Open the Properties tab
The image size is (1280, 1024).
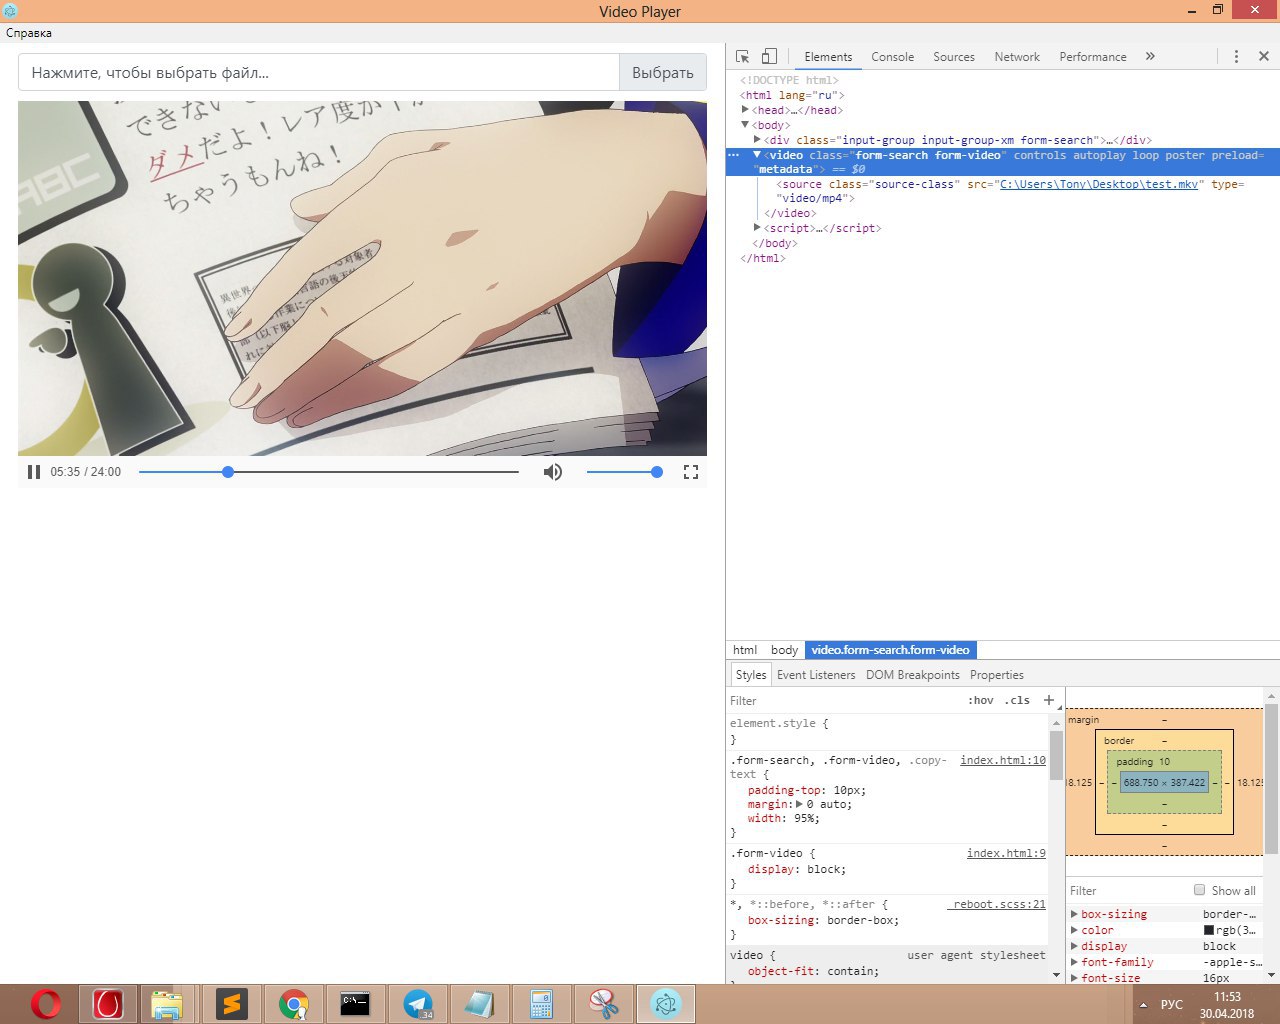(997, 675)
